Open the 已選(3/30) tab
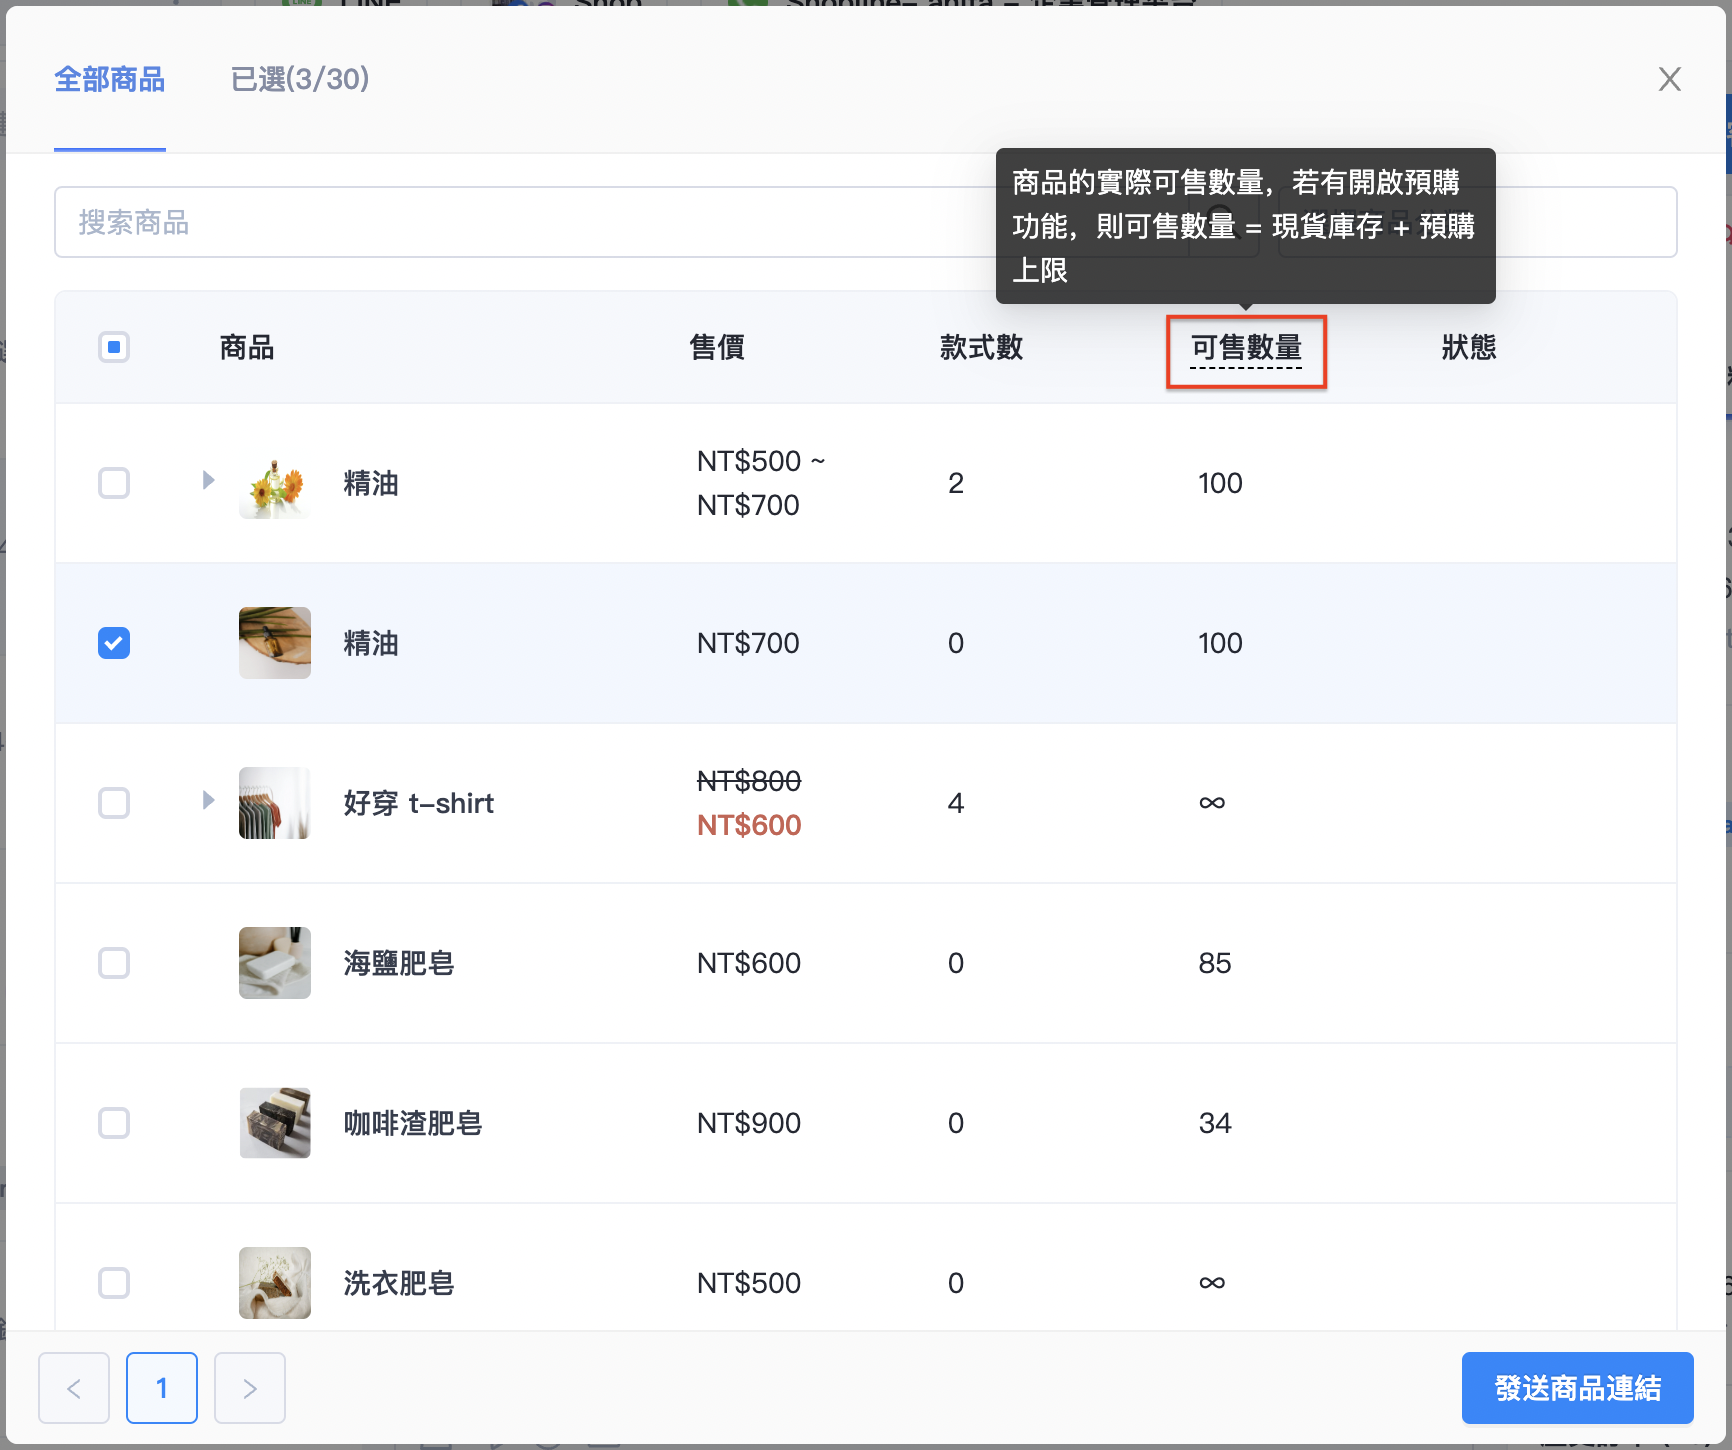The image size is (1732, 1450). 300,79
